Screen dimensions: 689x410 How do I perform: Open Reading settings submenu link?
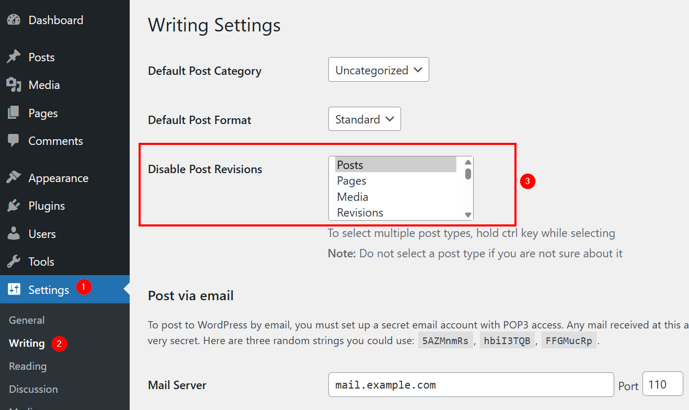coord(28,366)
